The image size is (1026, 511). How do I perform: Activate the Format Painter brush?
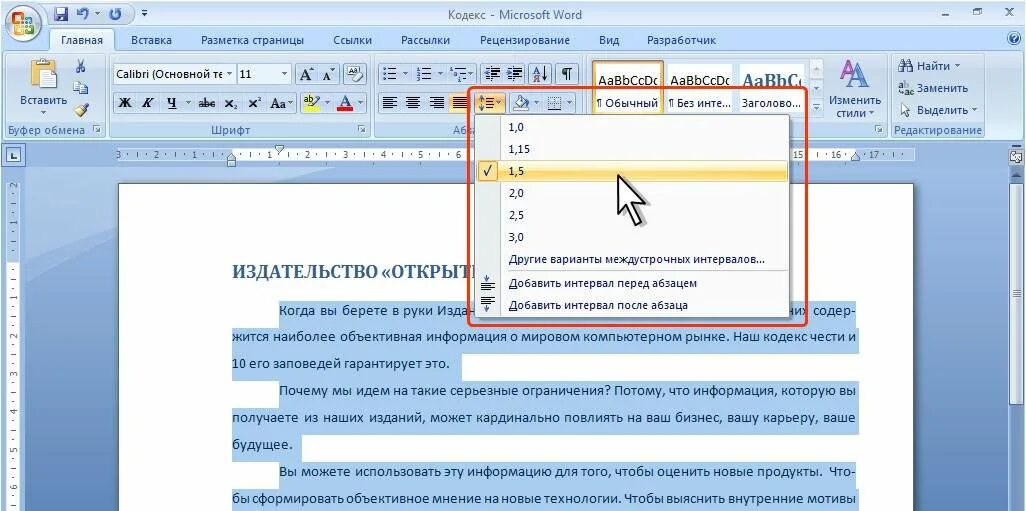click(81, 110)
